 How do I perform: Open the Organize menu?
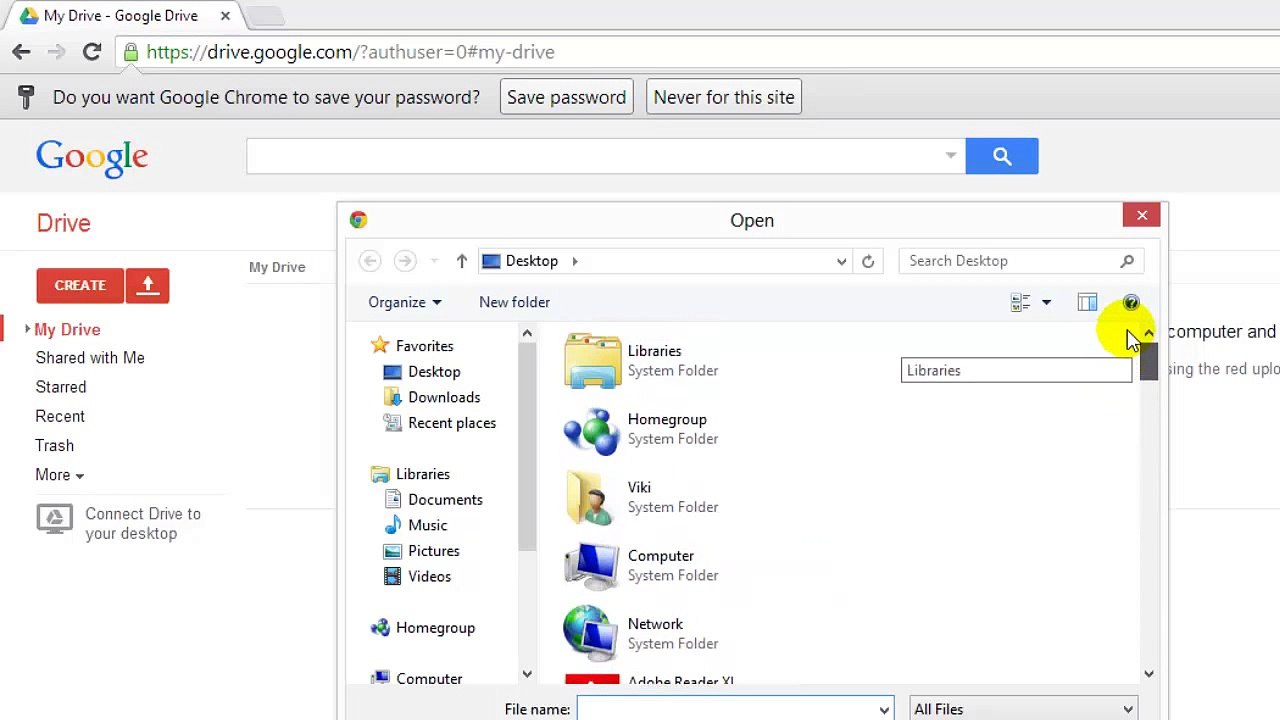tap(405, 302)
